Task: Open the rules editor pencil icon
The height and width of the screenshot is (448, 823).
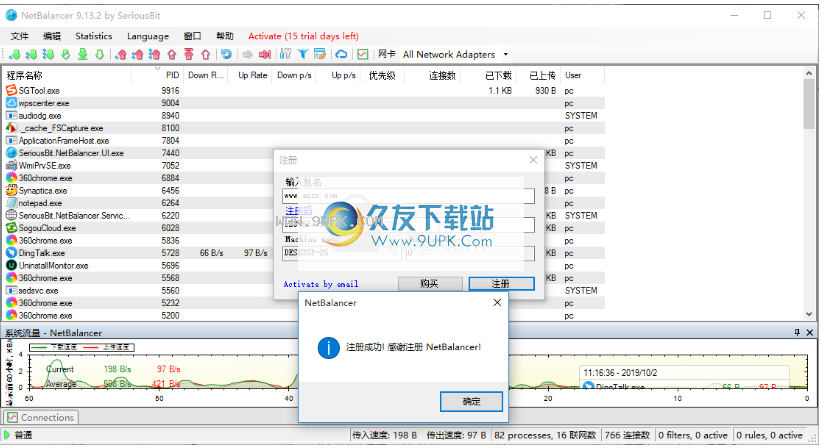Action: click(320, 54)
